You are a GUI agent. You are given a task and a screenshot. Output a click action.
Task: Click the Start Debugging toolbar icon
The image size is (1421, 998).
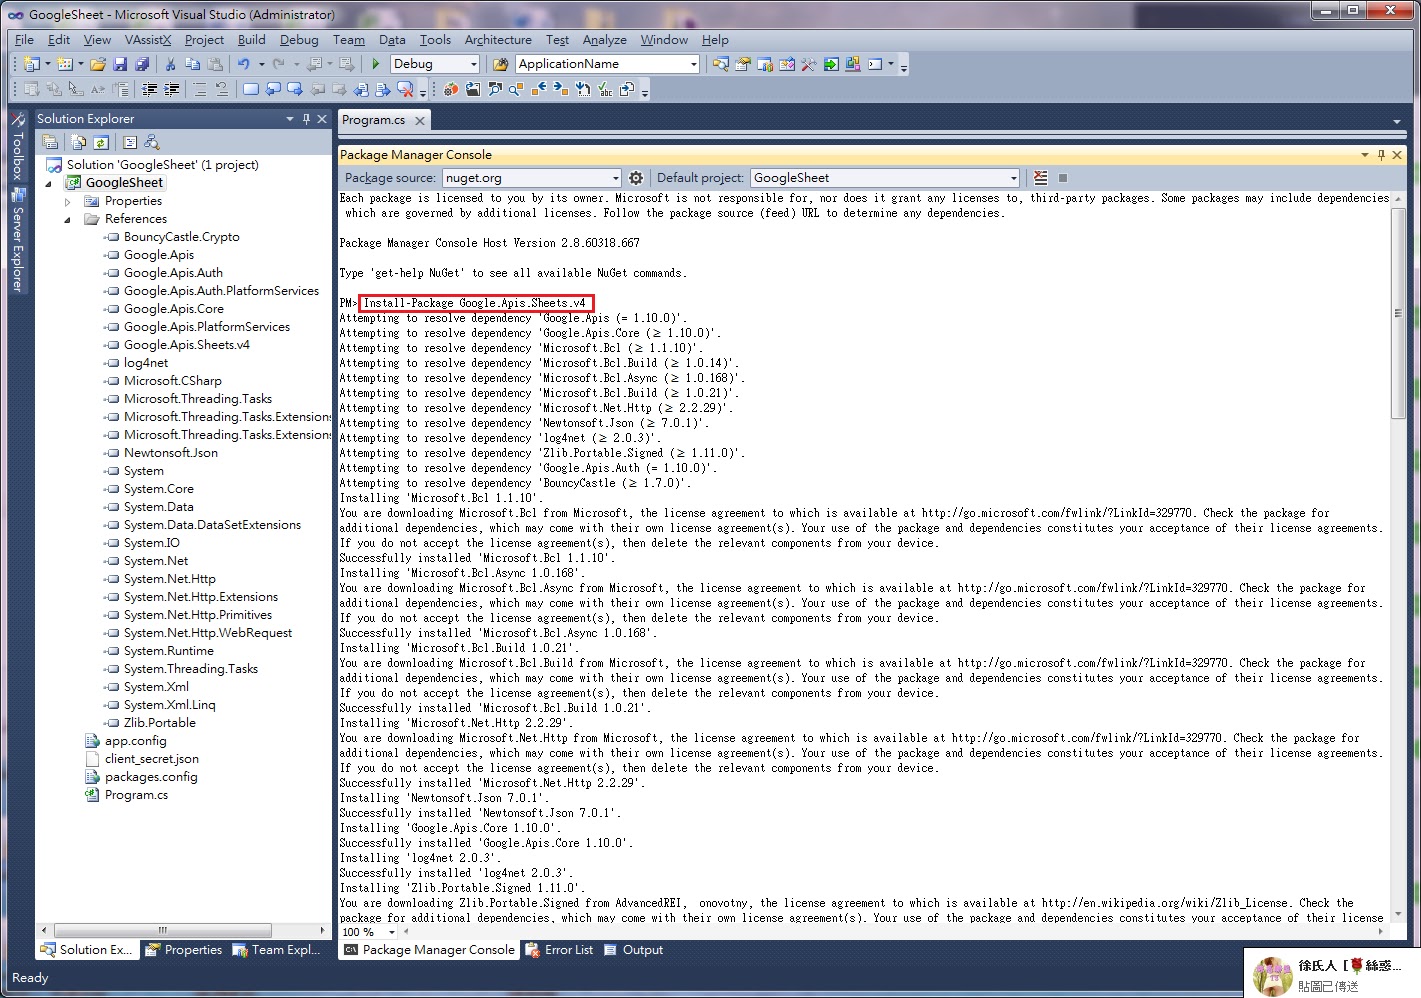[x=374, y=63]
